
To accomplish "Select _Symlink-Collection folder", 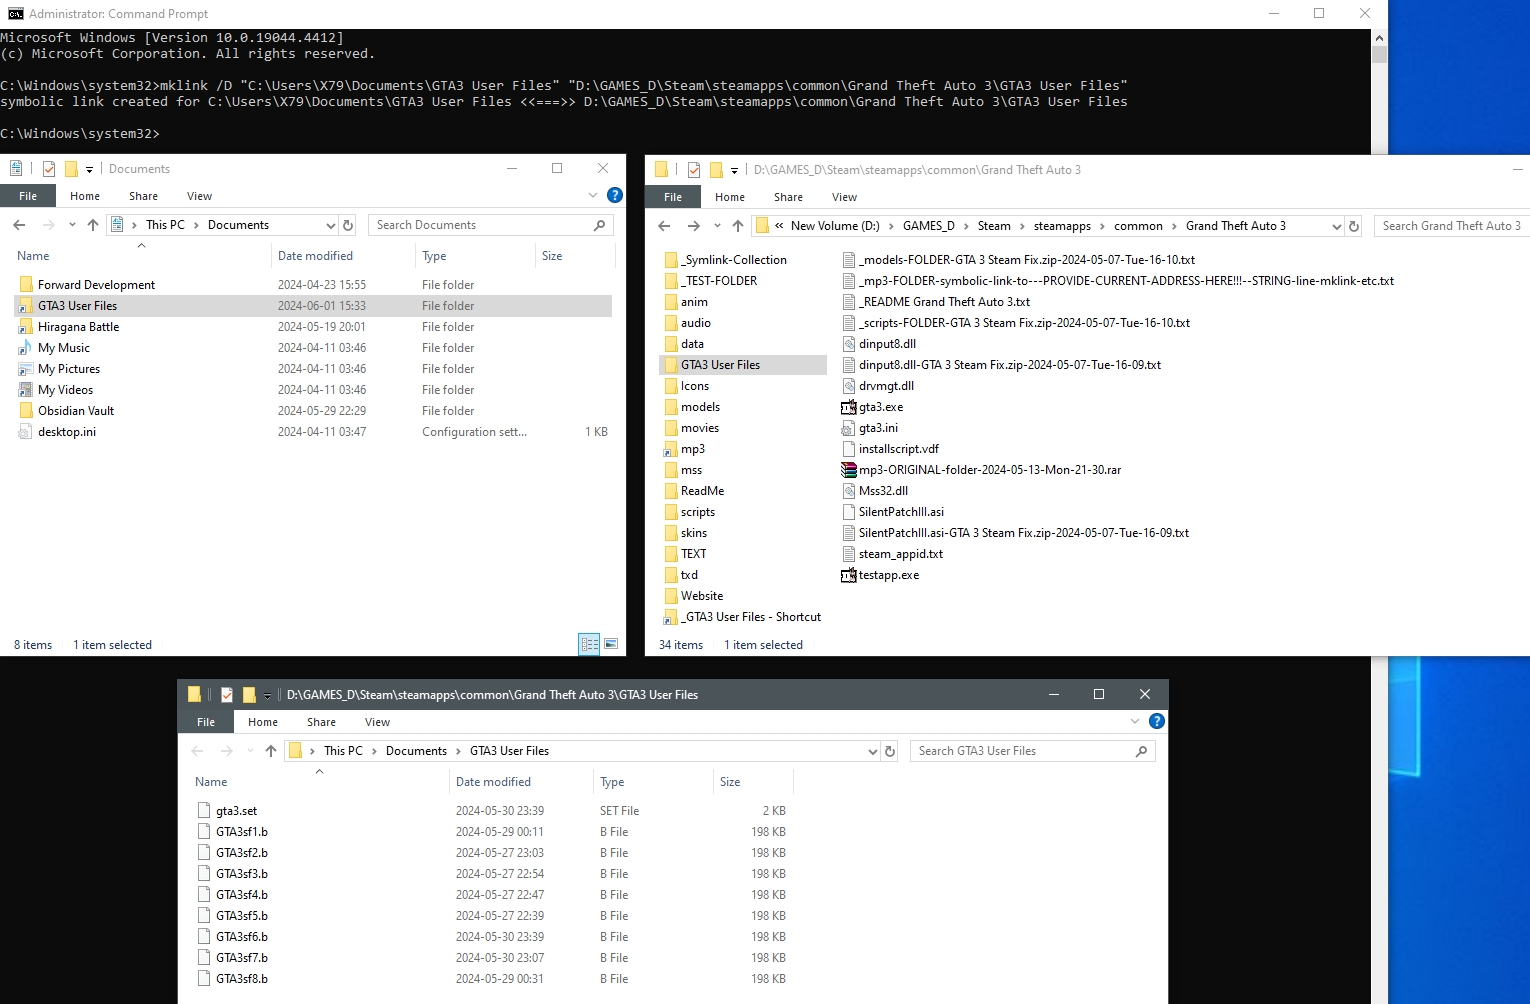I will point(725,260).
